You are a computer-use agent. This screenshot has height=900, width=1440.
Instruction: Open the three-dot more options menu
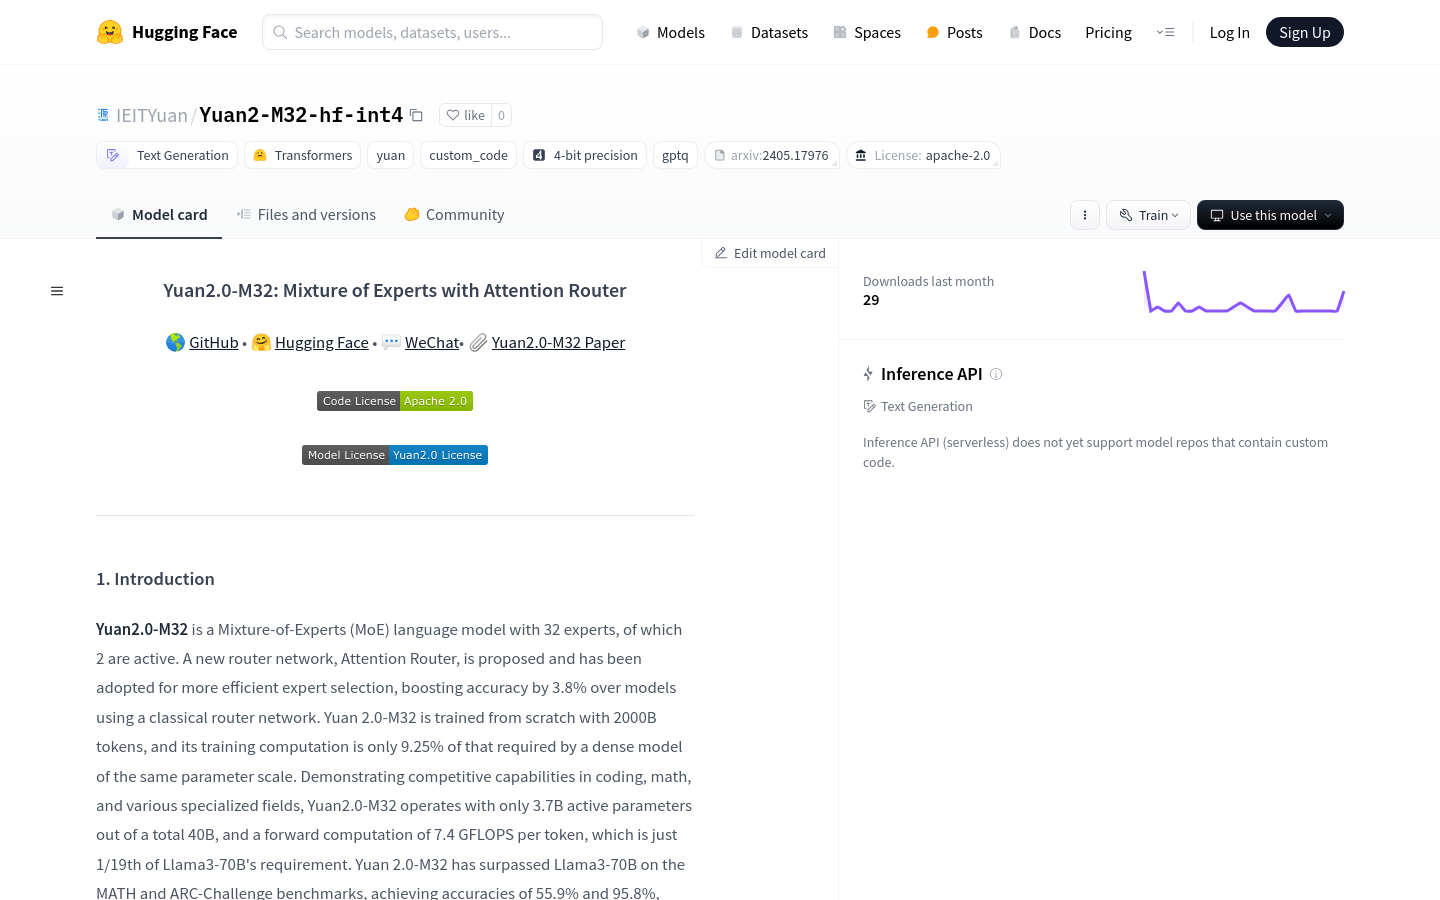pyautogui.click(x=1085, y=215)
